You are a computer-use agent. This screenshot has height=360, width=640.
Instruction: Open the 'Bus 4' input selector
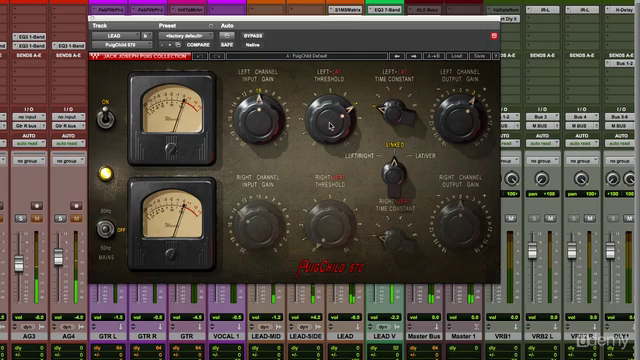581,117
